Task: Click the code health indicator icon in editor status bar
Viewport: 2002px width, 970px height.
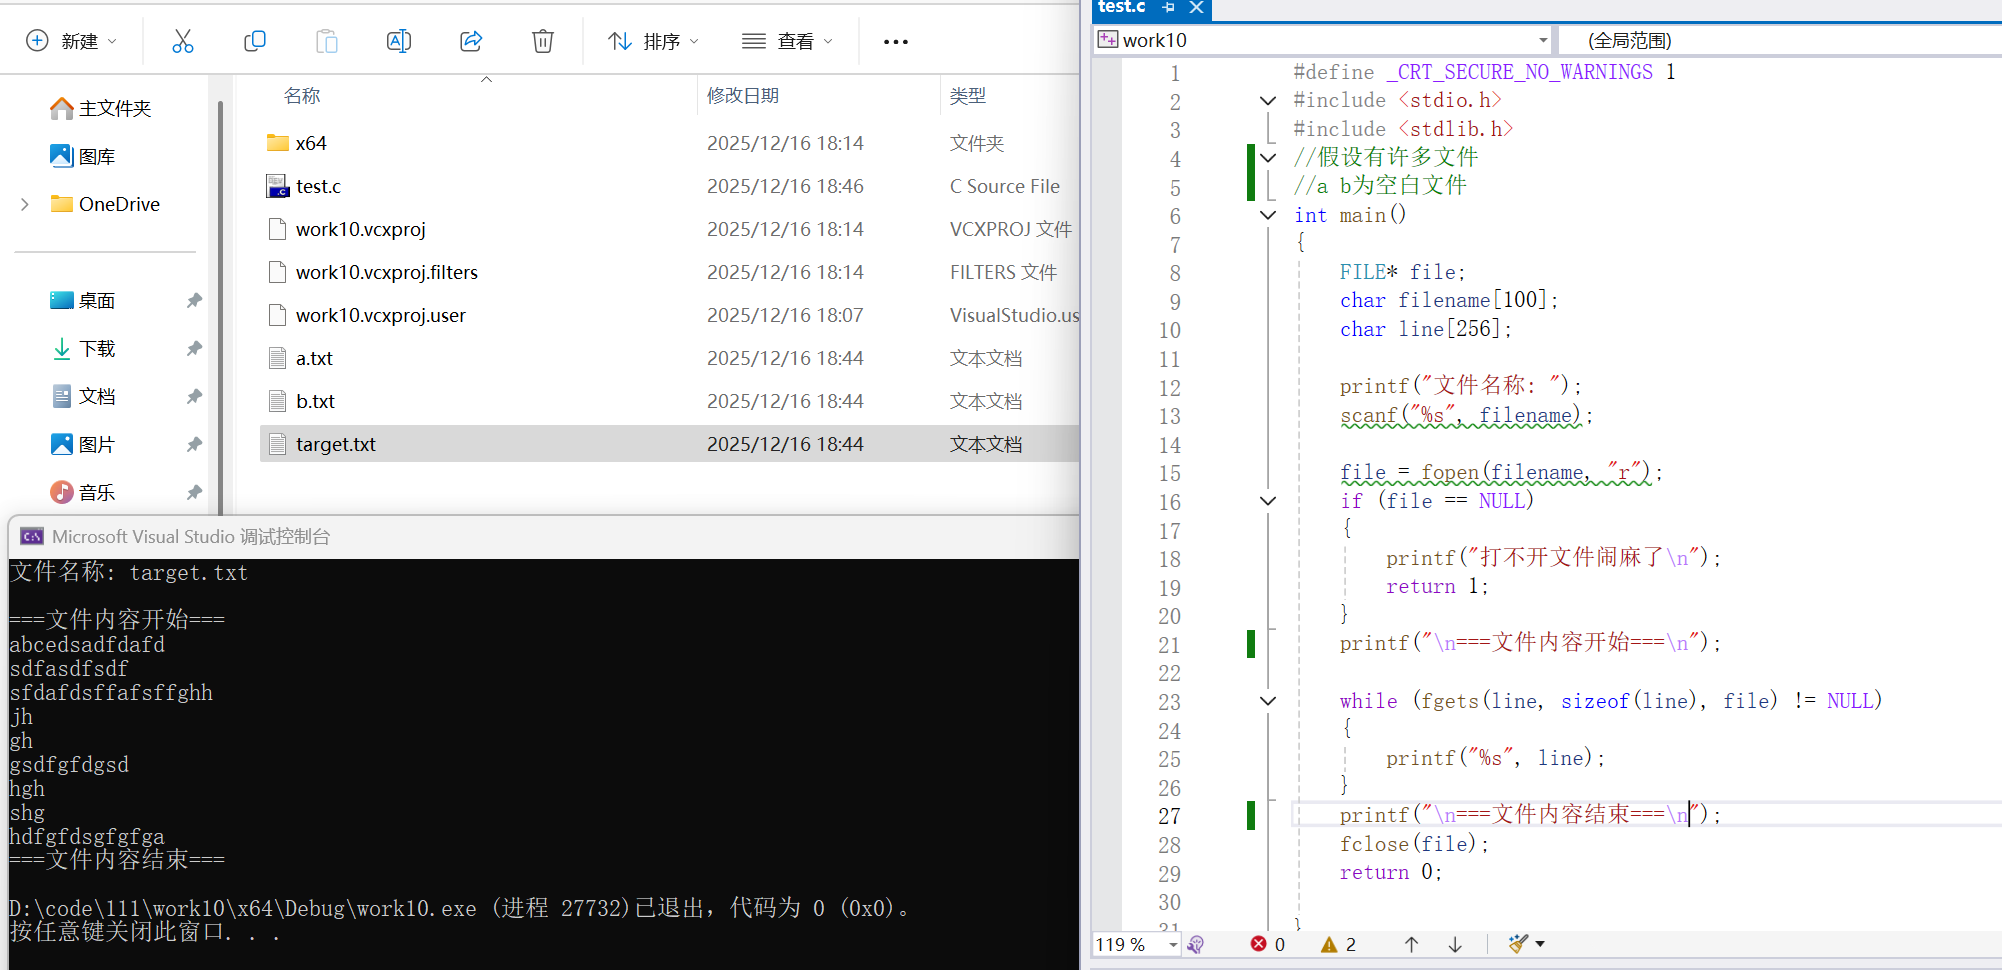Action: (1196, 944)
